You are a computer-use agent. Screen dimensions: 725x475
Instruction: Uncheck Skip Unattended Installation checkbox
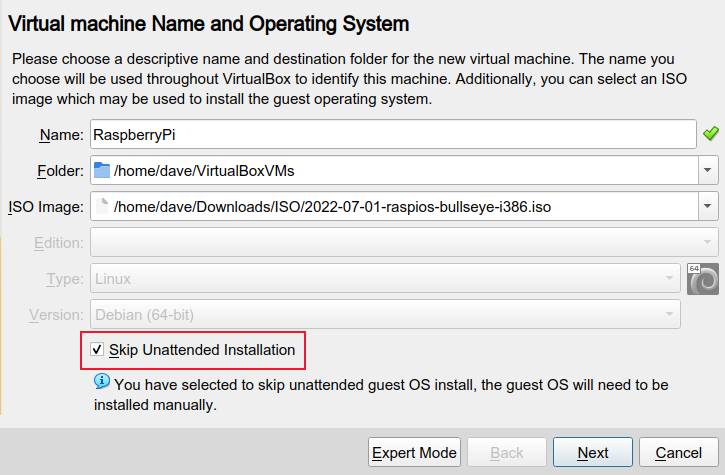click(x=97, y=350)
